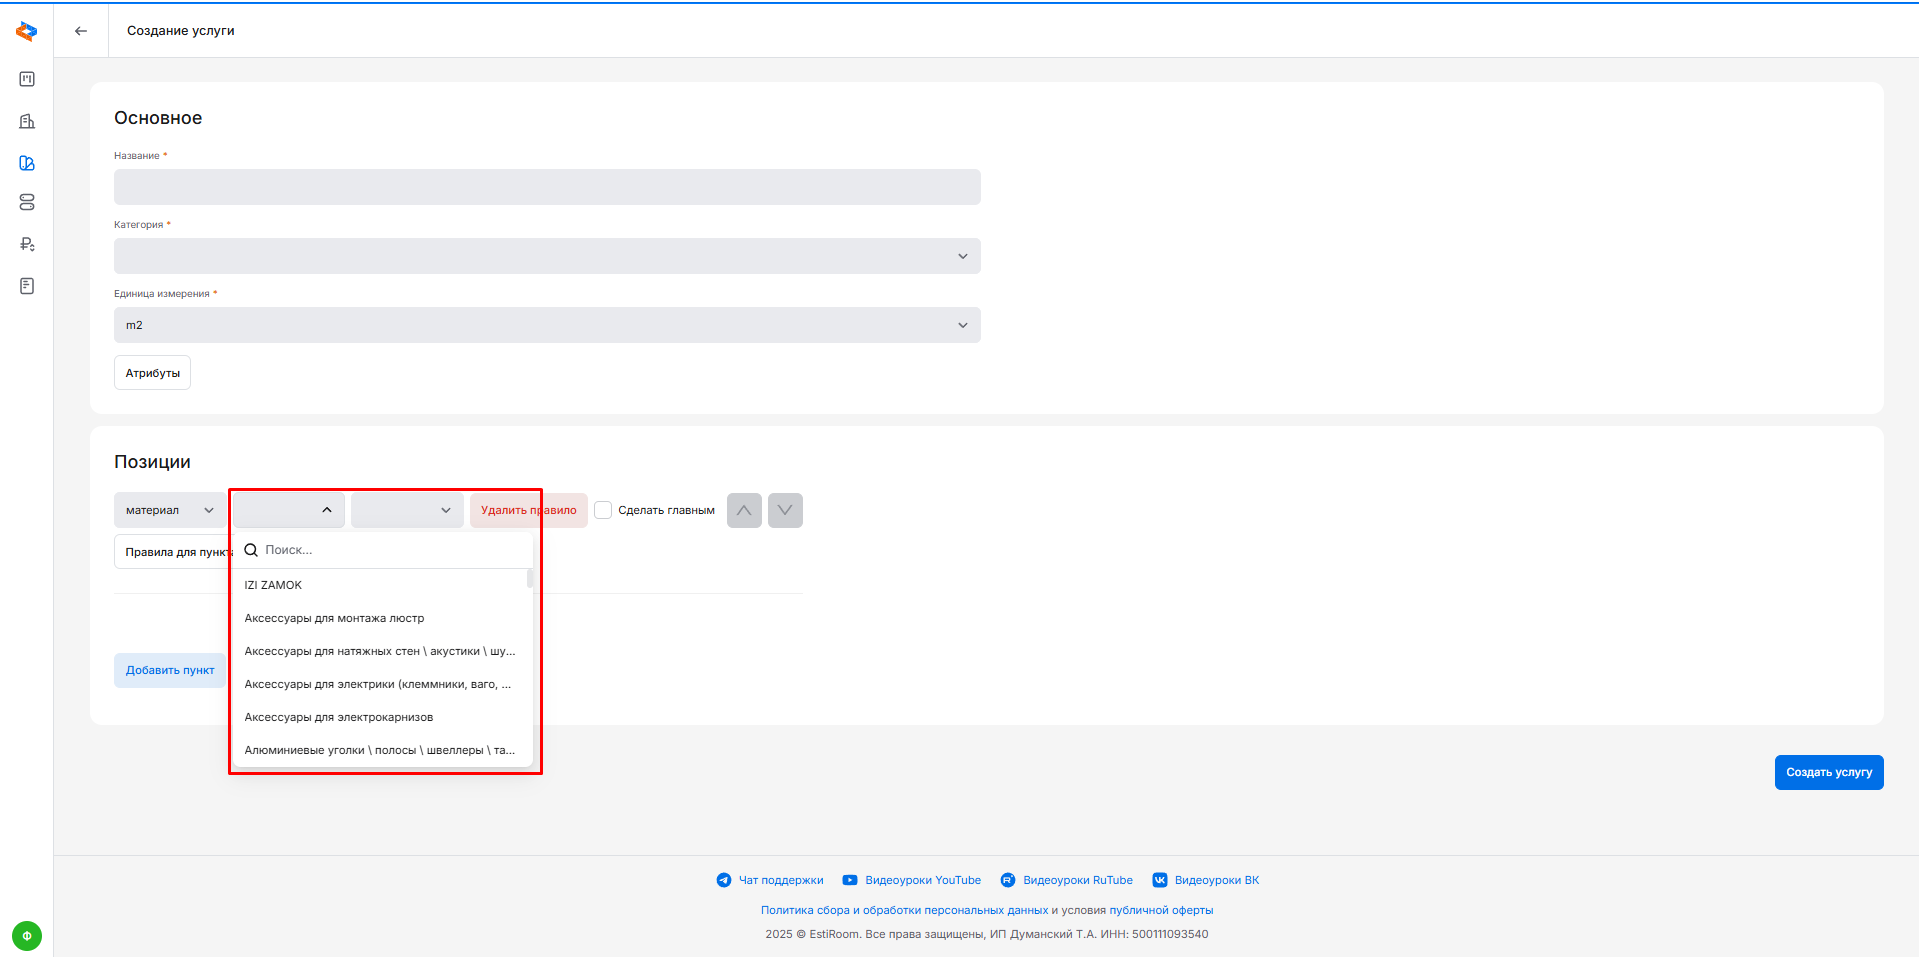
Task: Open the 'материал' type dropdown
Action: pos(169,510)
